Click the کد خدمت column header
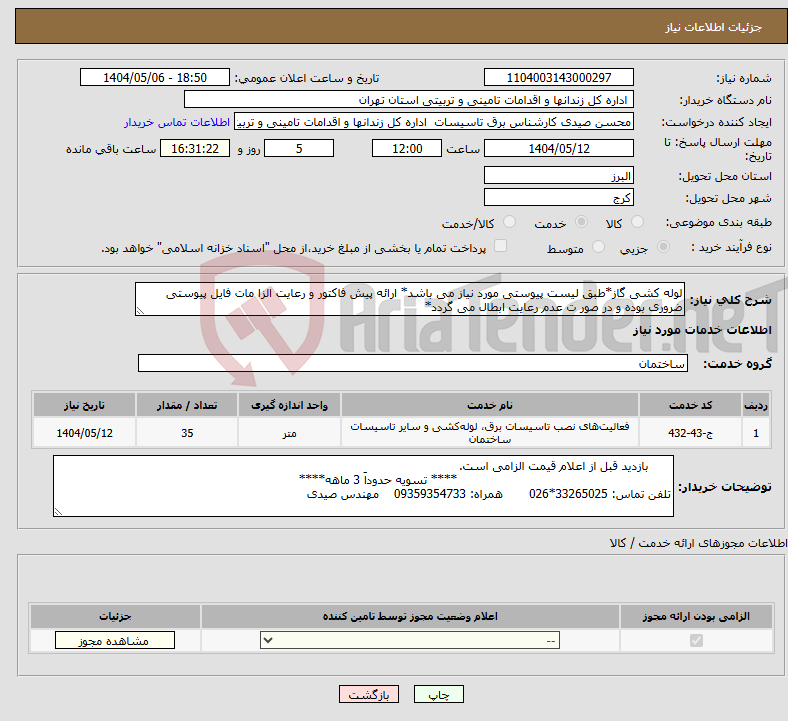Screen dimensions: 788x721 click(x=691, y=405)
